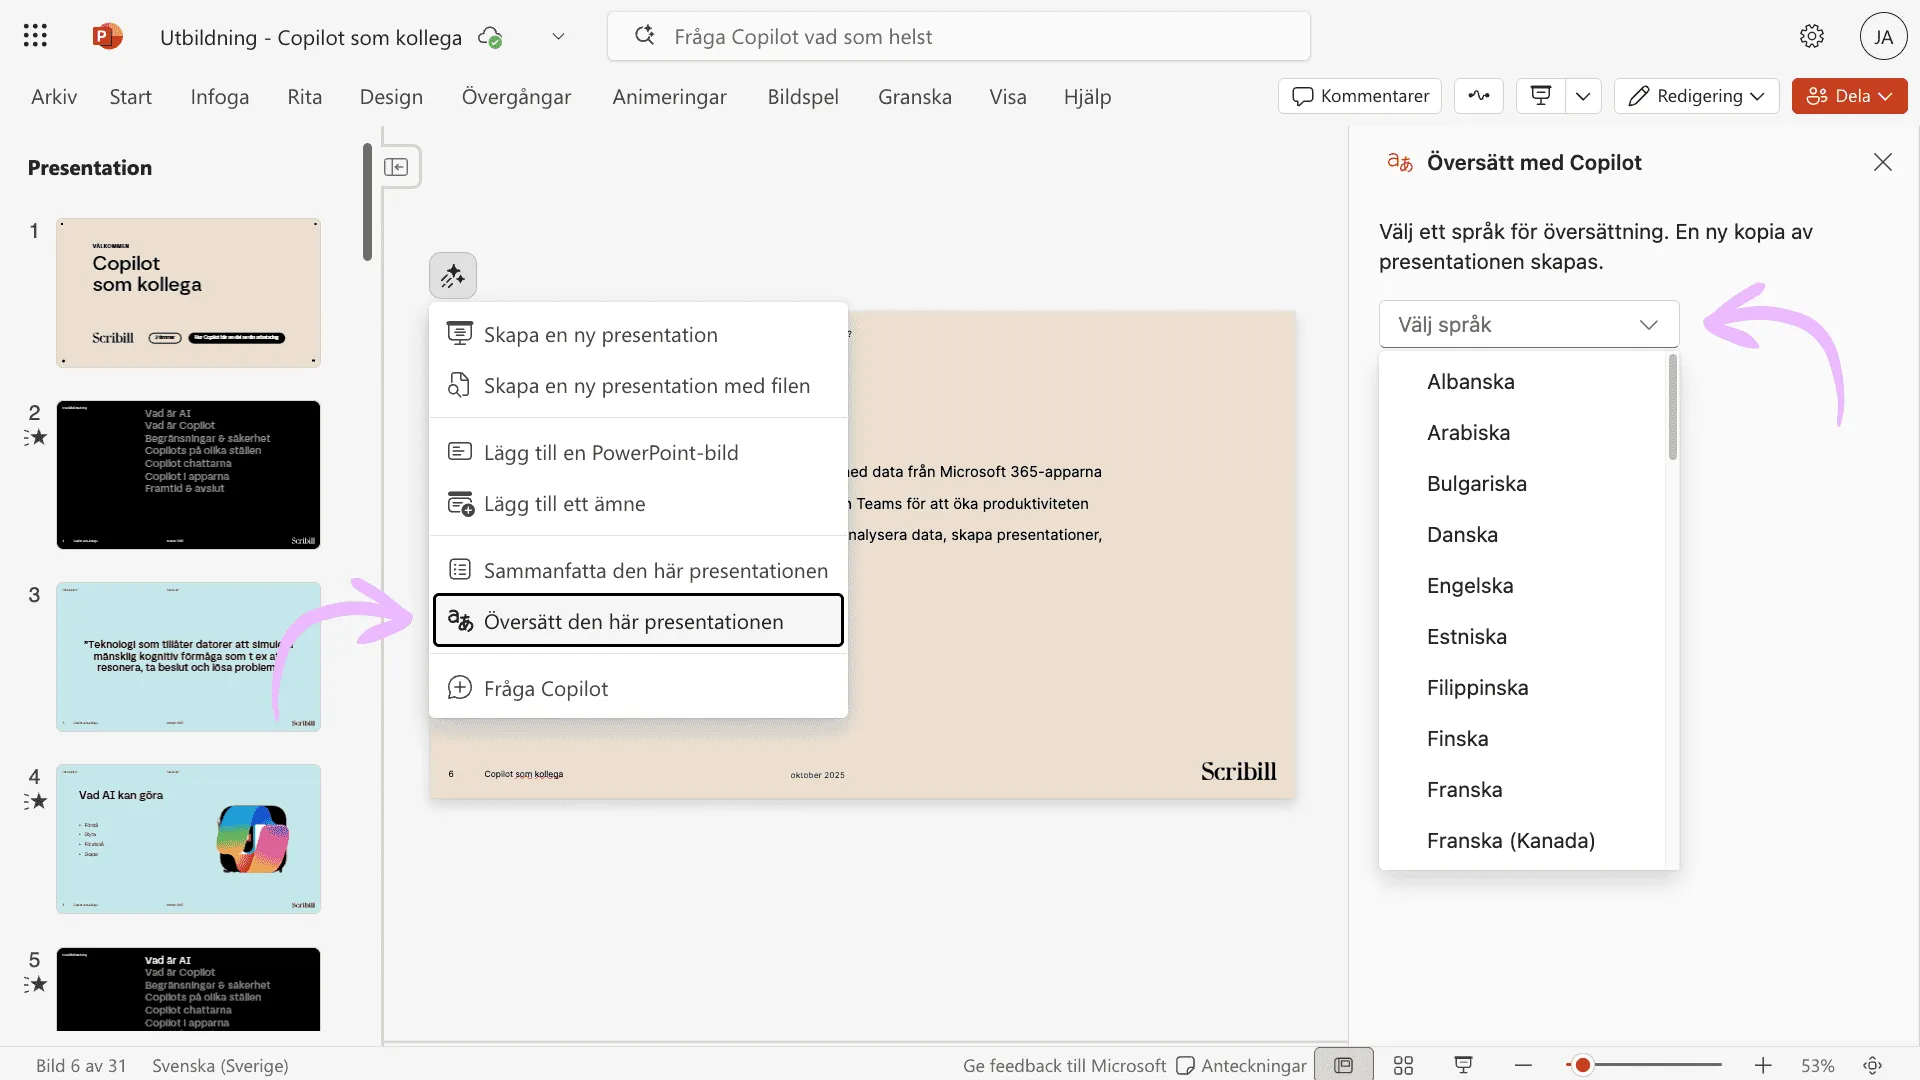The height and width of the screenshot is (1080, 1920).
Task: Choose Lägg till ett ämne
Action: pyautogui.click(x=638, y=504)
